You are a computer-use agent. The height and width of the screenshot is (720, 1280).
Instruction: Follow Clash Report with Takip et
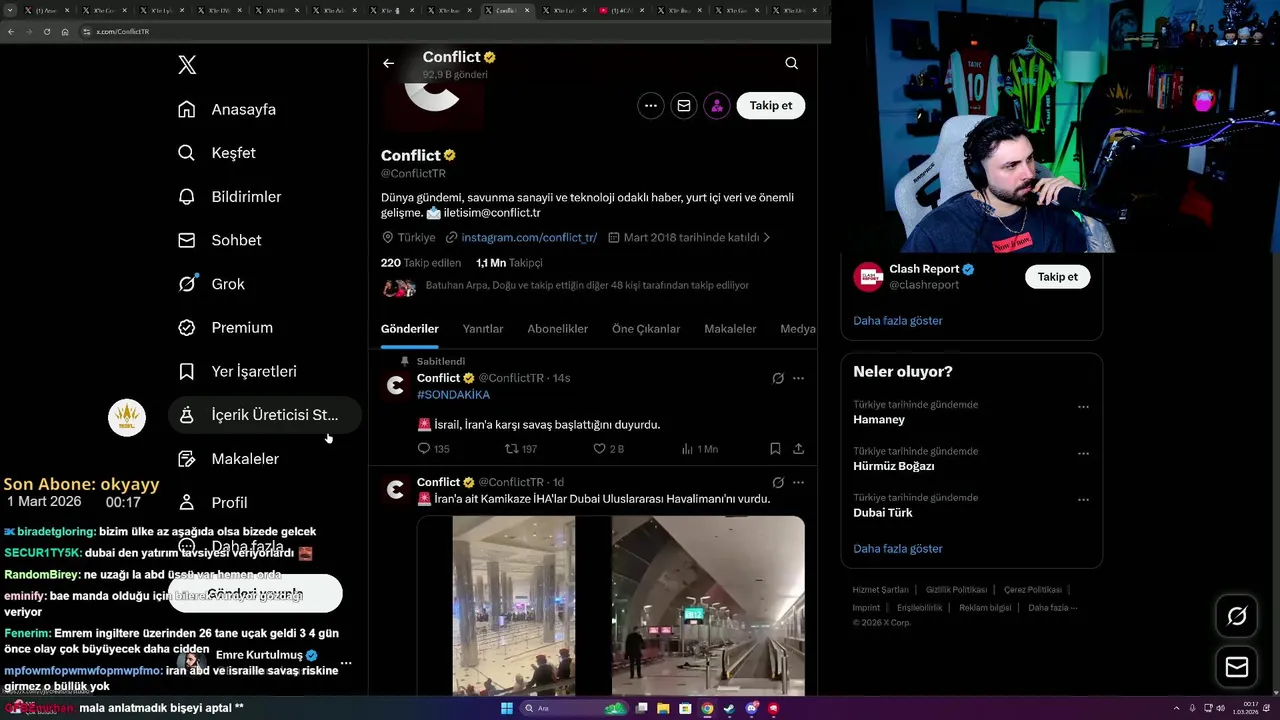pos(1057,277)
